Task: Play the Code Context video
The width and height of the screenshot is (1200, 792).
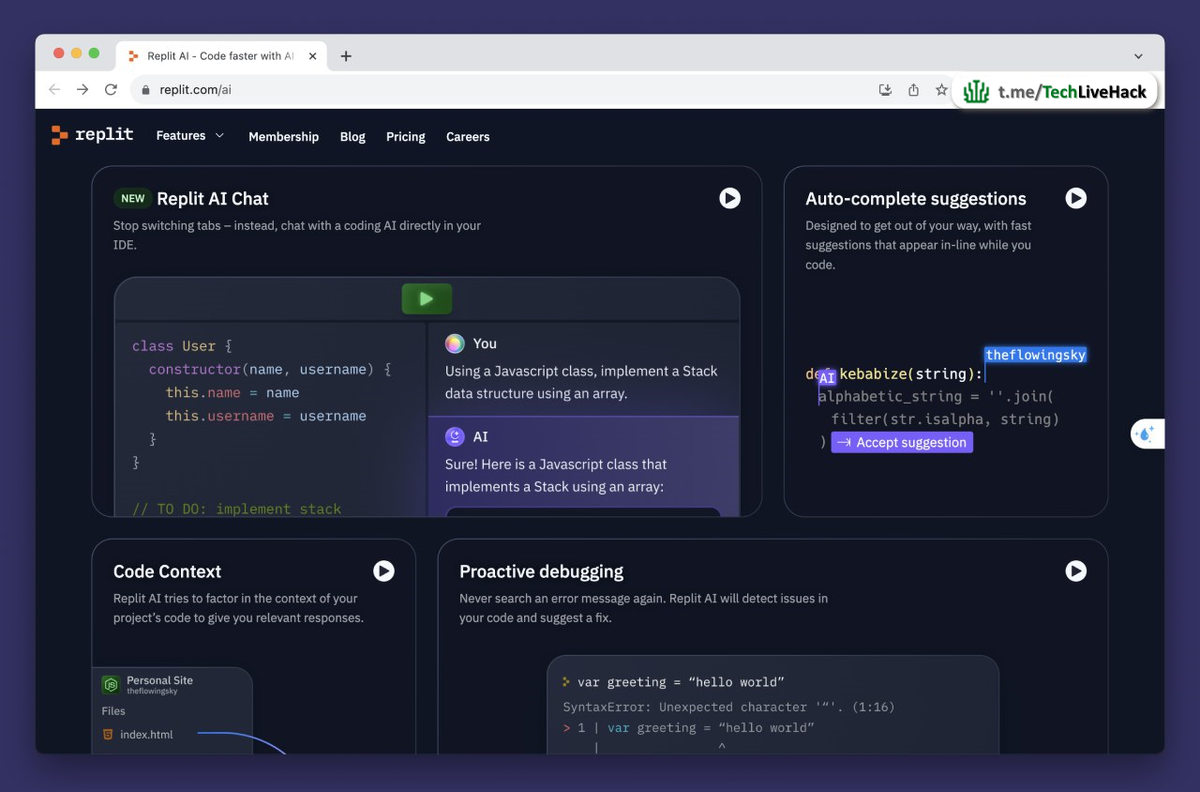Action: coord(384,571)
